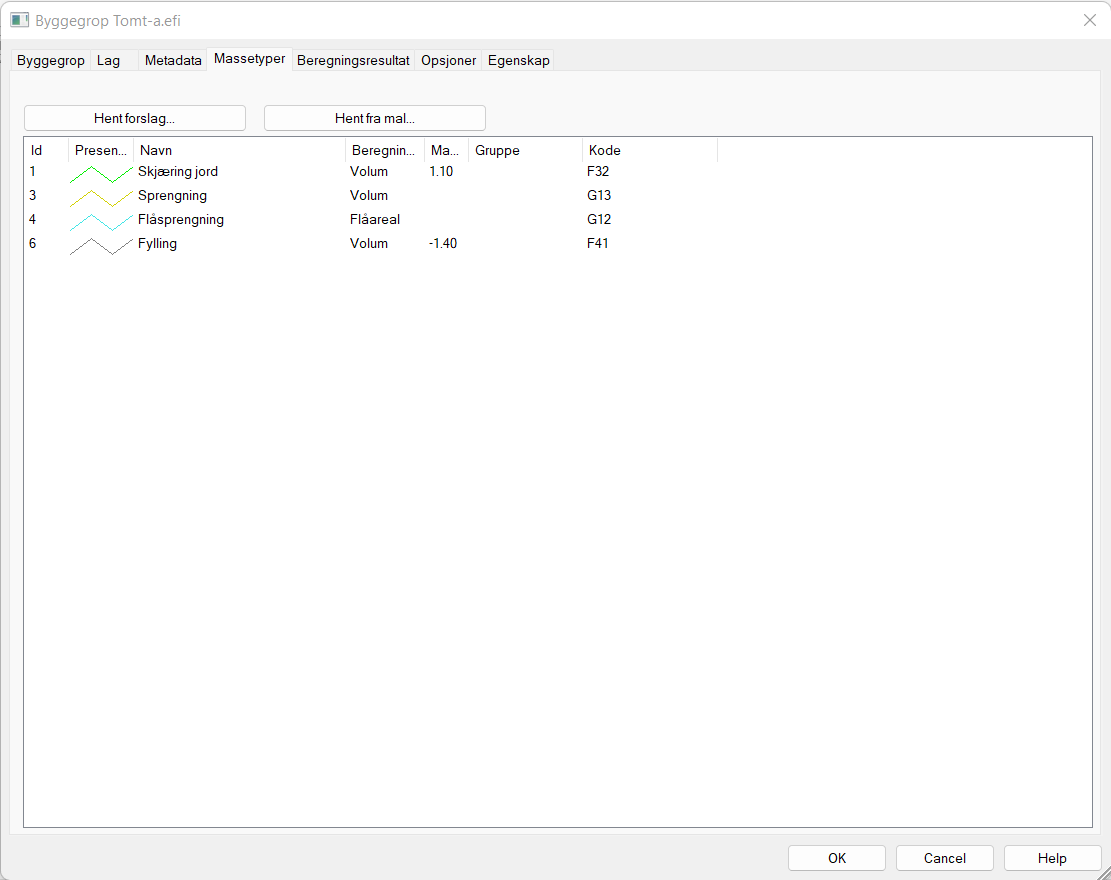Viewport: 1111px width, 880px height.
Task: Switch to the Metadata tab
Action: pyautogui.click(x=173, y=61)
